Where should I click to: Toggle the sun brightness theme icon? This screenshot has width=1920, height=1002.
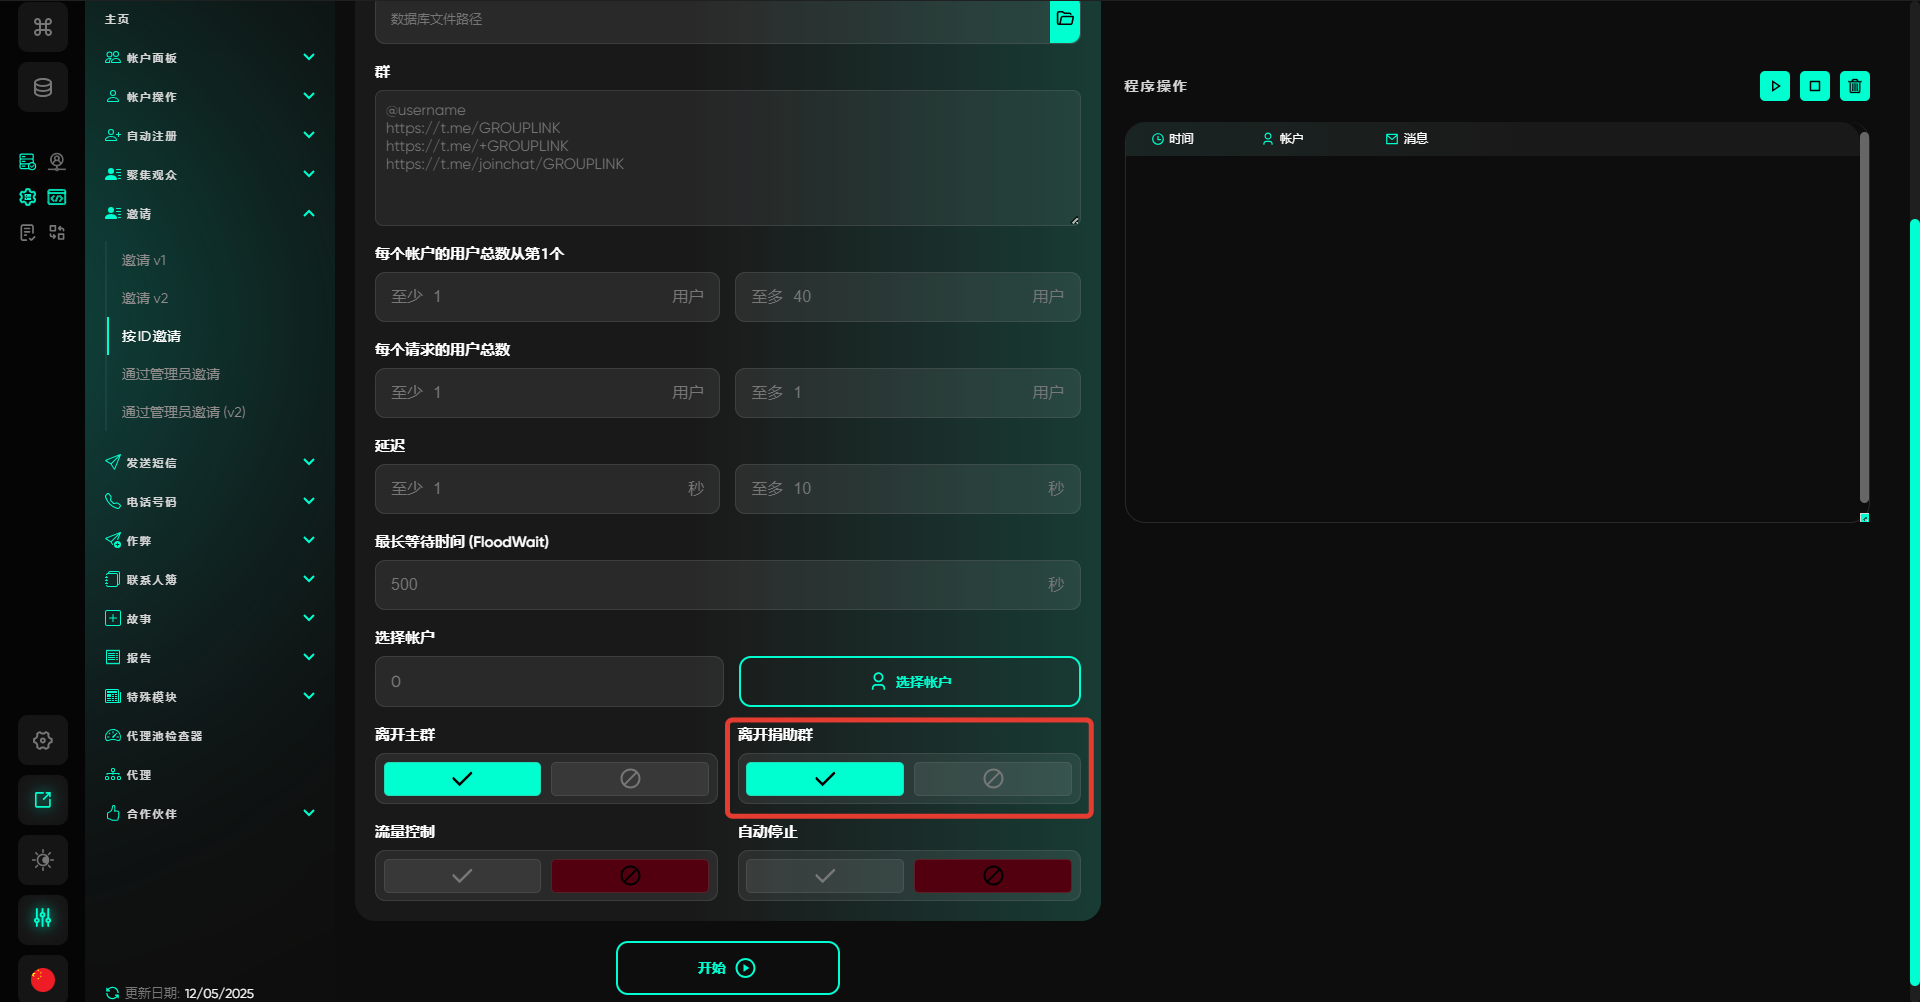(43, 860)
